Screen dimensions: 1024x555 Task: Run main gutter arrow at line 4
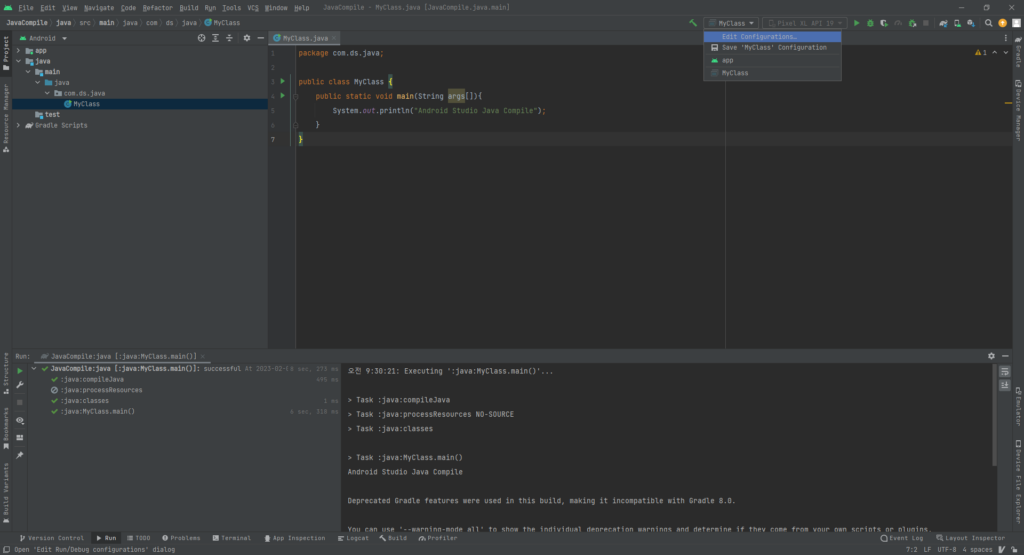point(283,96)
